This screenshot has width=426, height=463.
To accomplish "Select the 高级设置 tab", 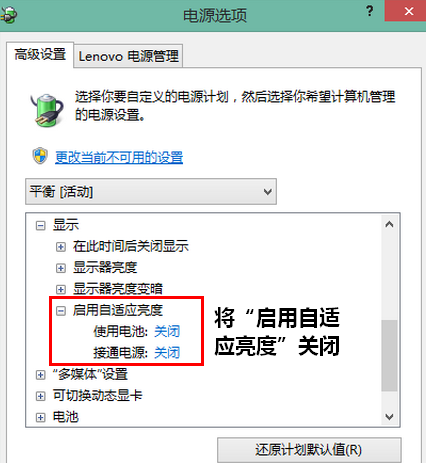I will (x=40, y=55).
